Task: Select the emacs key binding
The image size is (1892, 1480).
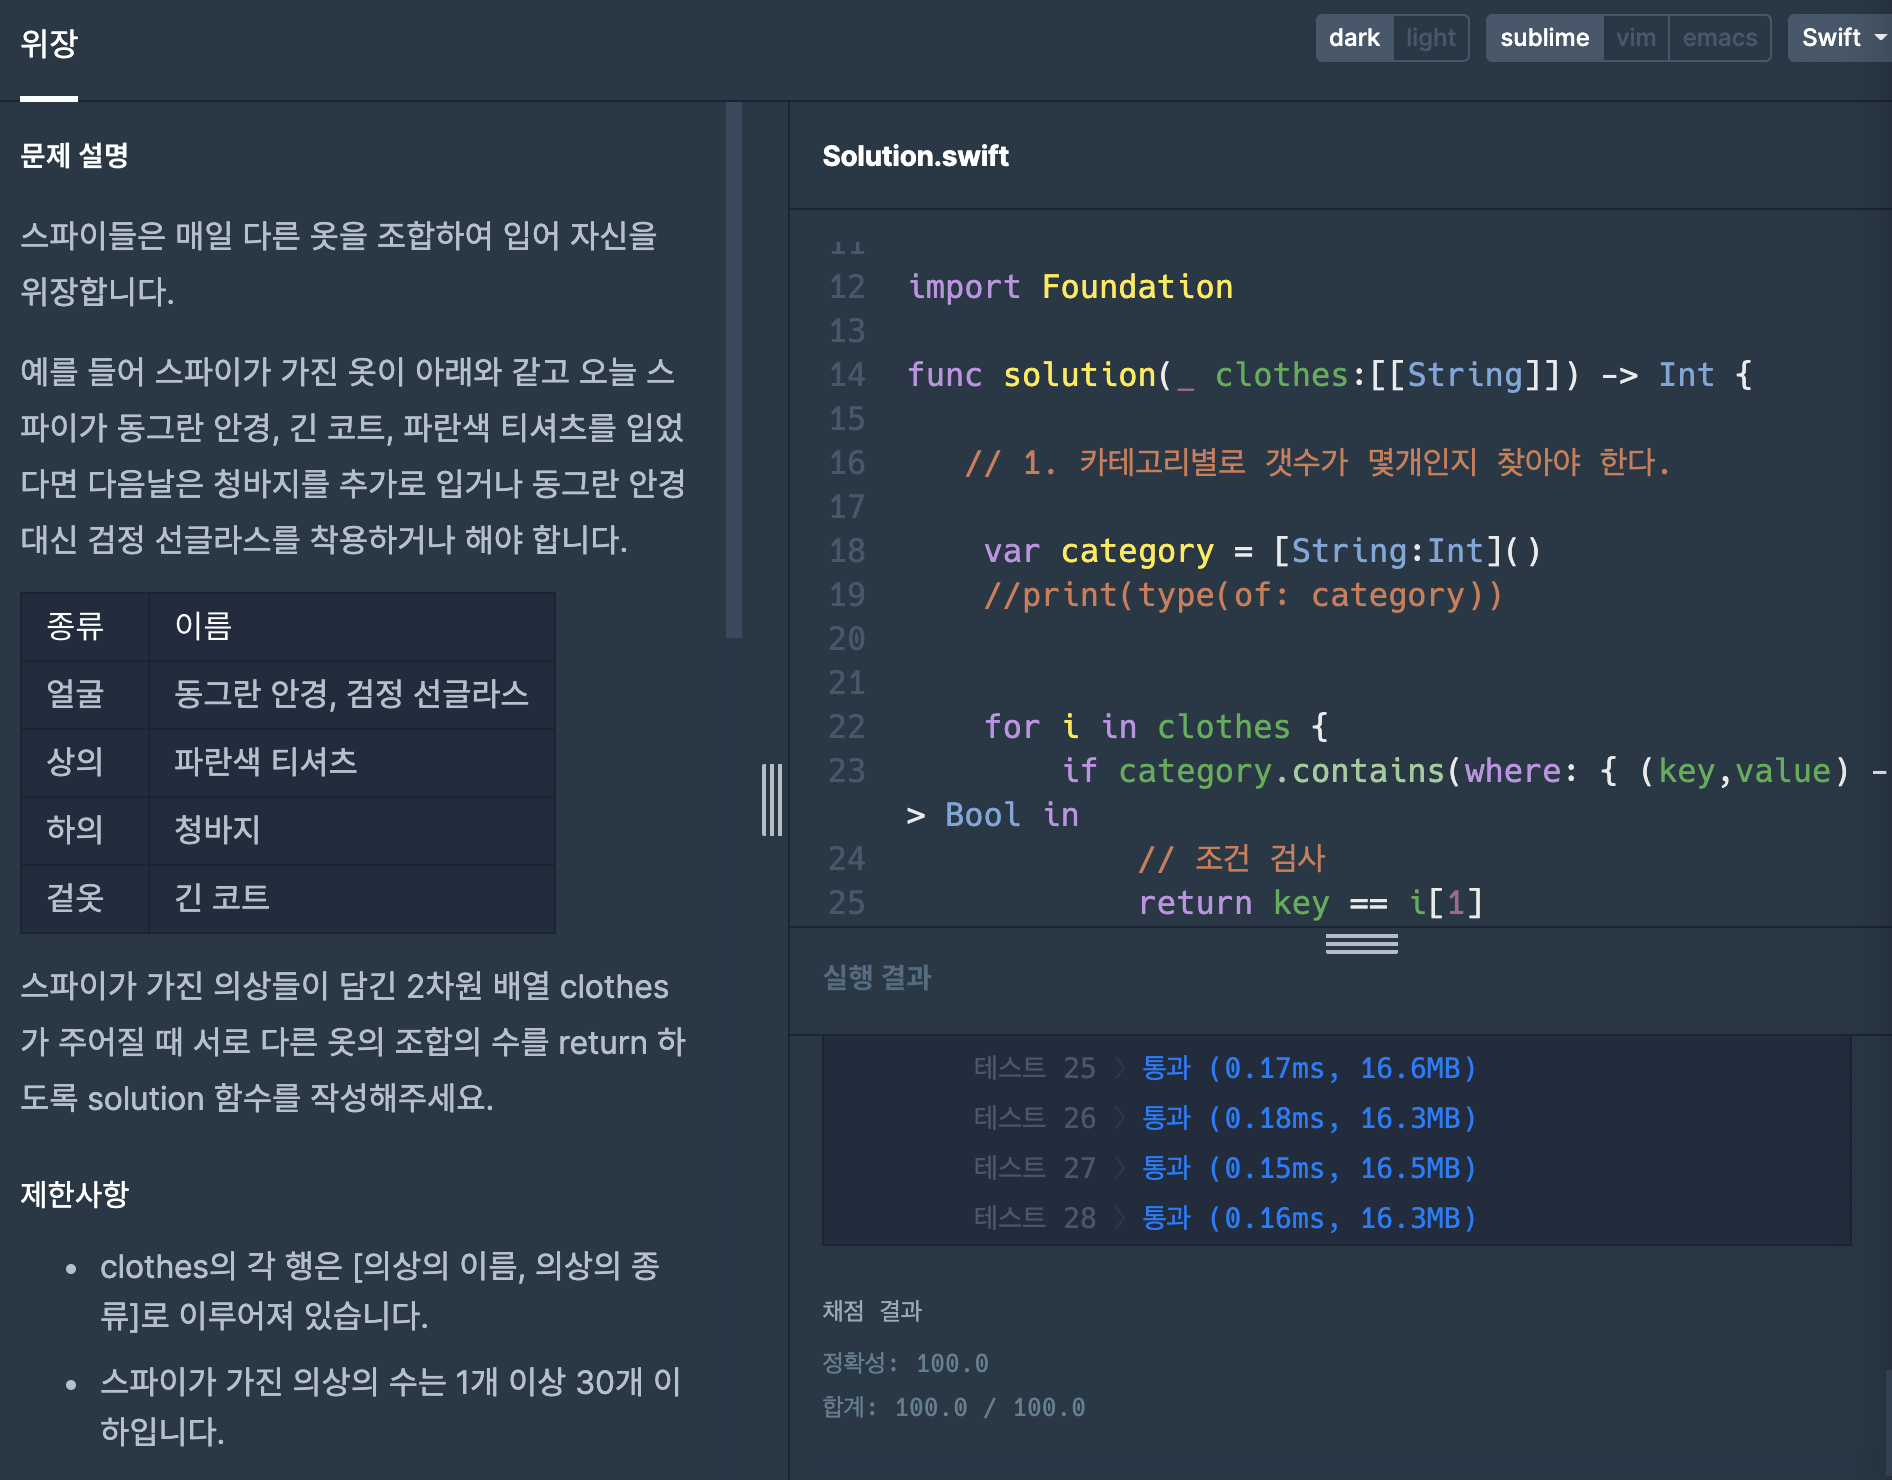Action: click(1719, 38)
